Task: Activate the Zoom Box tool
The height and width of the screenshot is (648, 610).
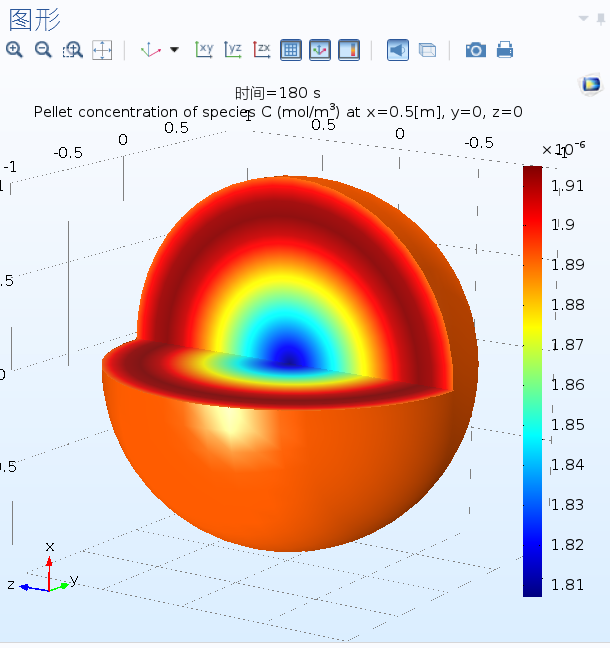Action: point(73,50)
